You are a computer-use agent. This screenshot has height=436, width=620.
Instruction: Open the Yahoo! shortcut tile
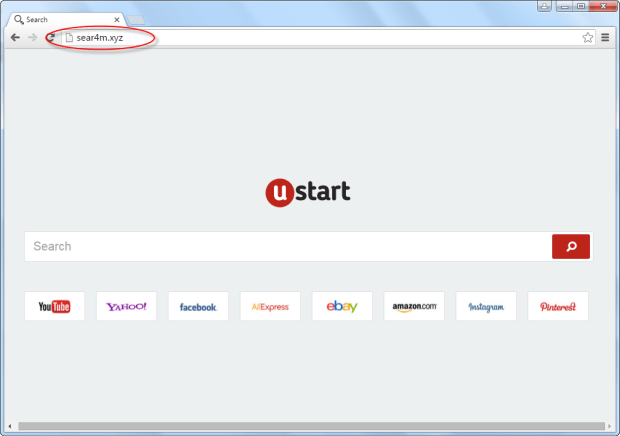[x=127, y=306]
